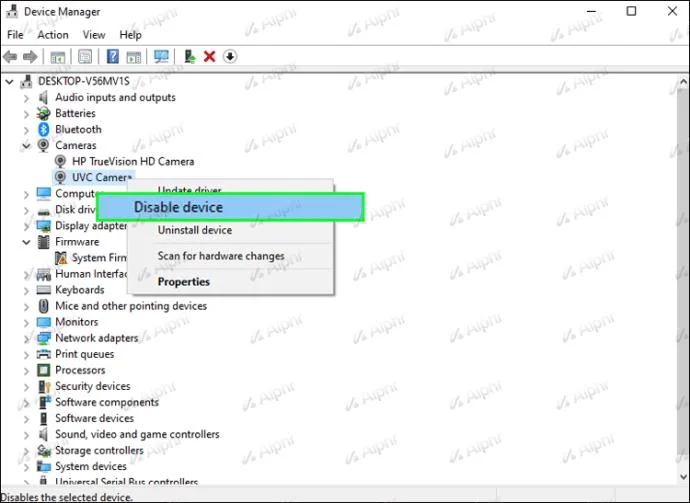Open the Action menu
Viewport: 690px width, 503px height.
(53, 35)
